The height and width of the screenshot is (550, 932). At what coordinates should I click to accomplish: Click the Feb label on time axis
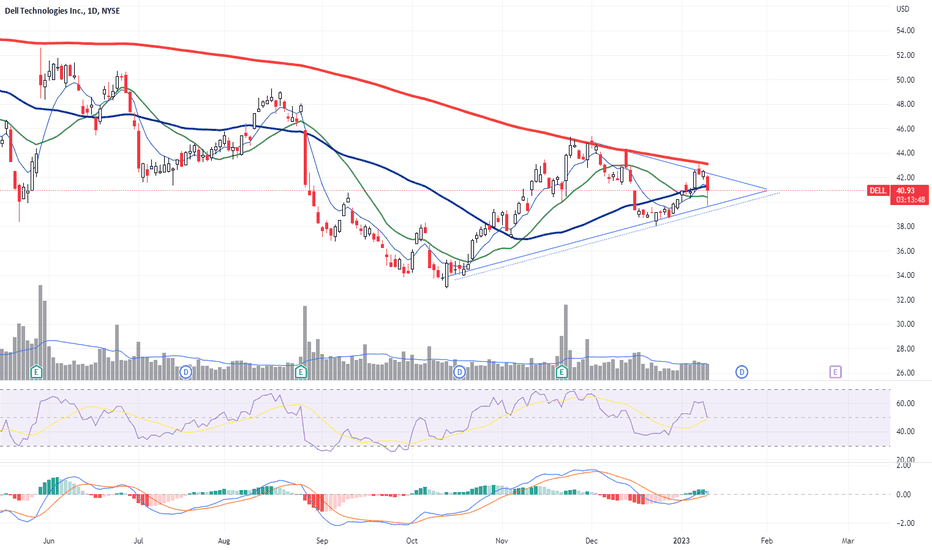pos(767,541)
